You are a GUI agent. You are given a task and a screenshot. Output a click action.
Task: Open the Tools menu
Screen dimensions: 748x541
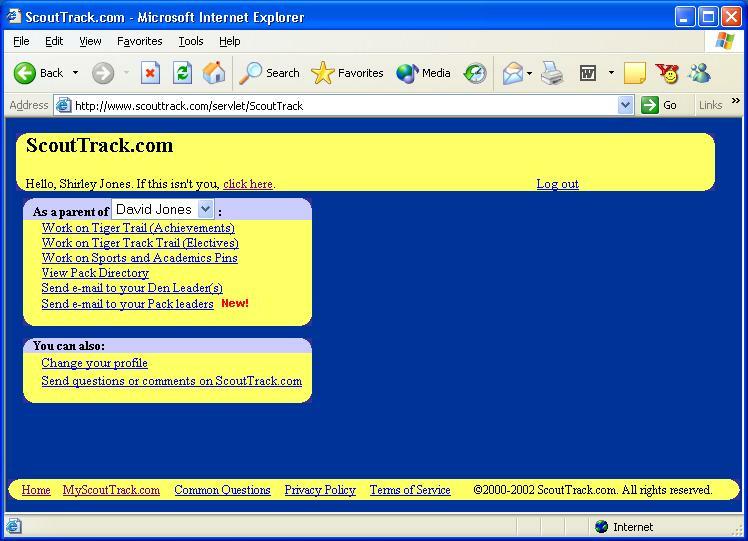tap(191, 41)
